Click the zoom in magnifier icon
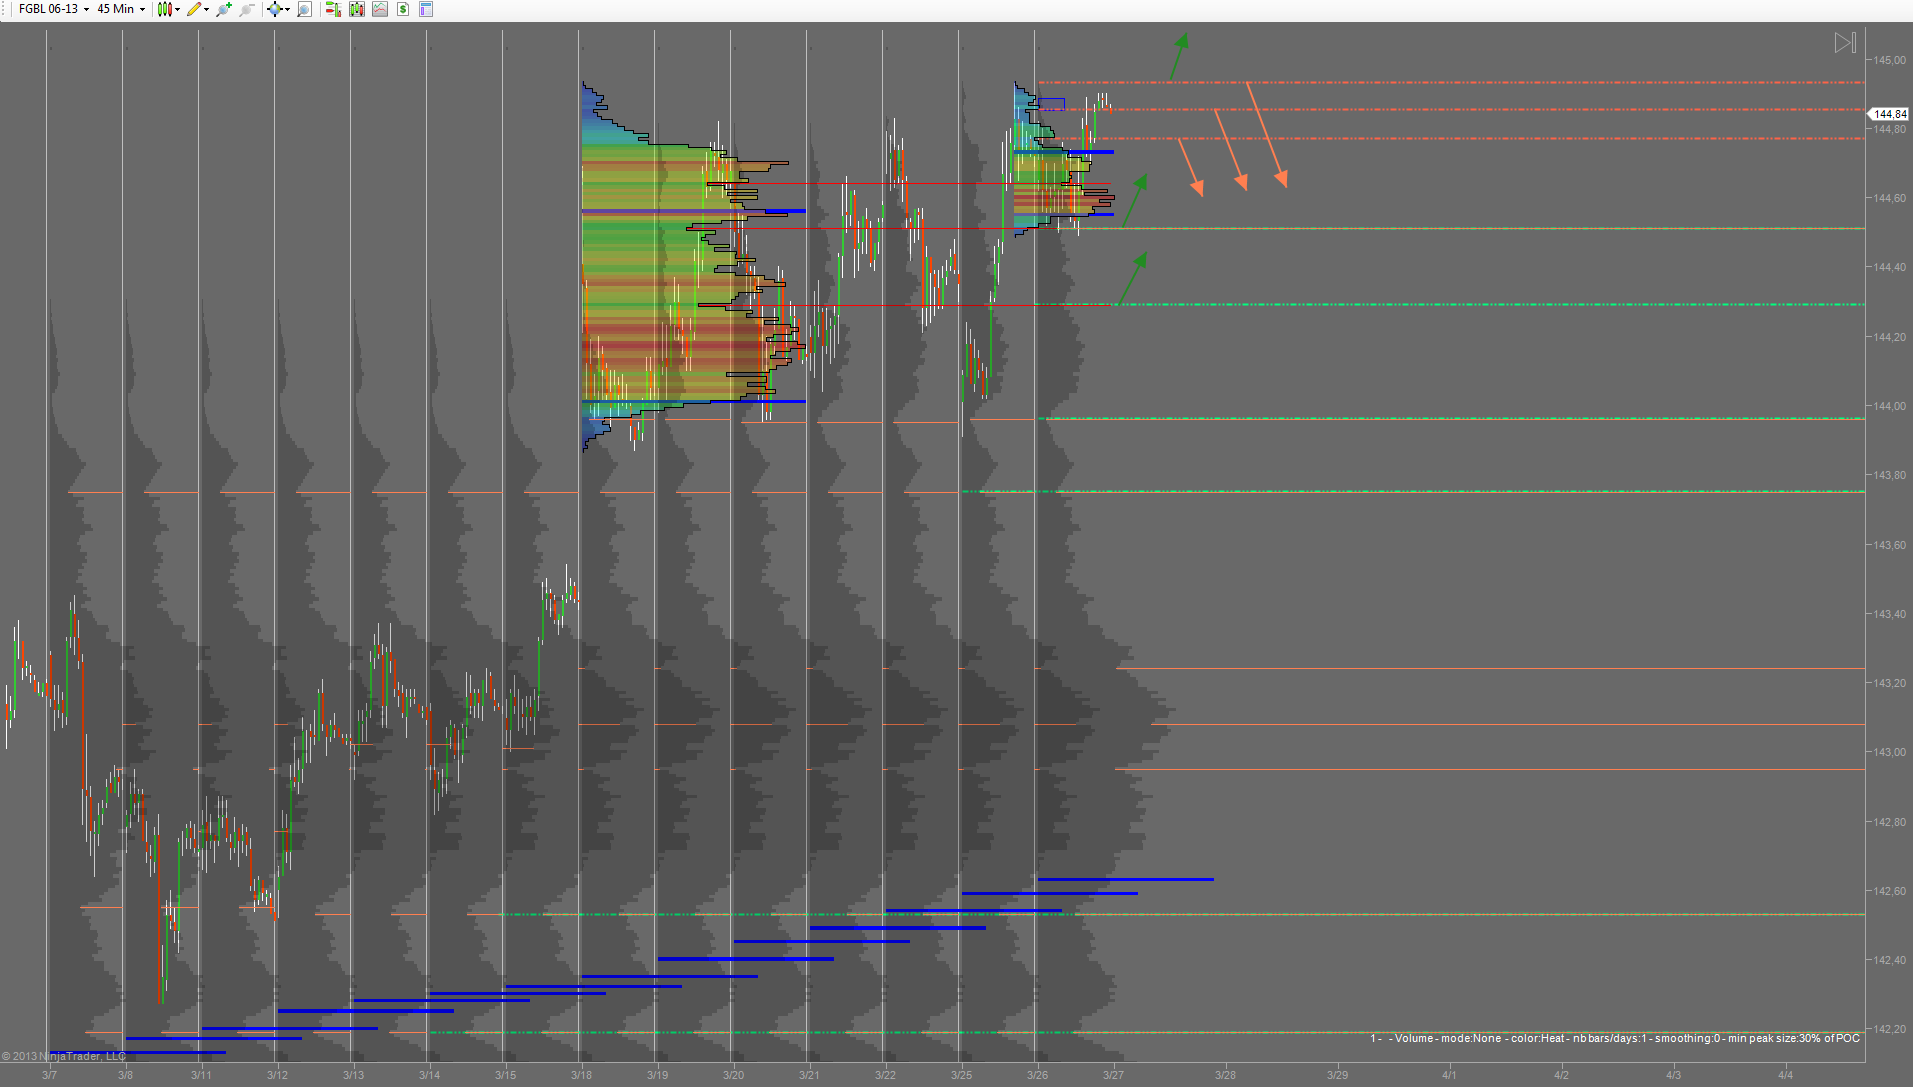 click(224, 9)
